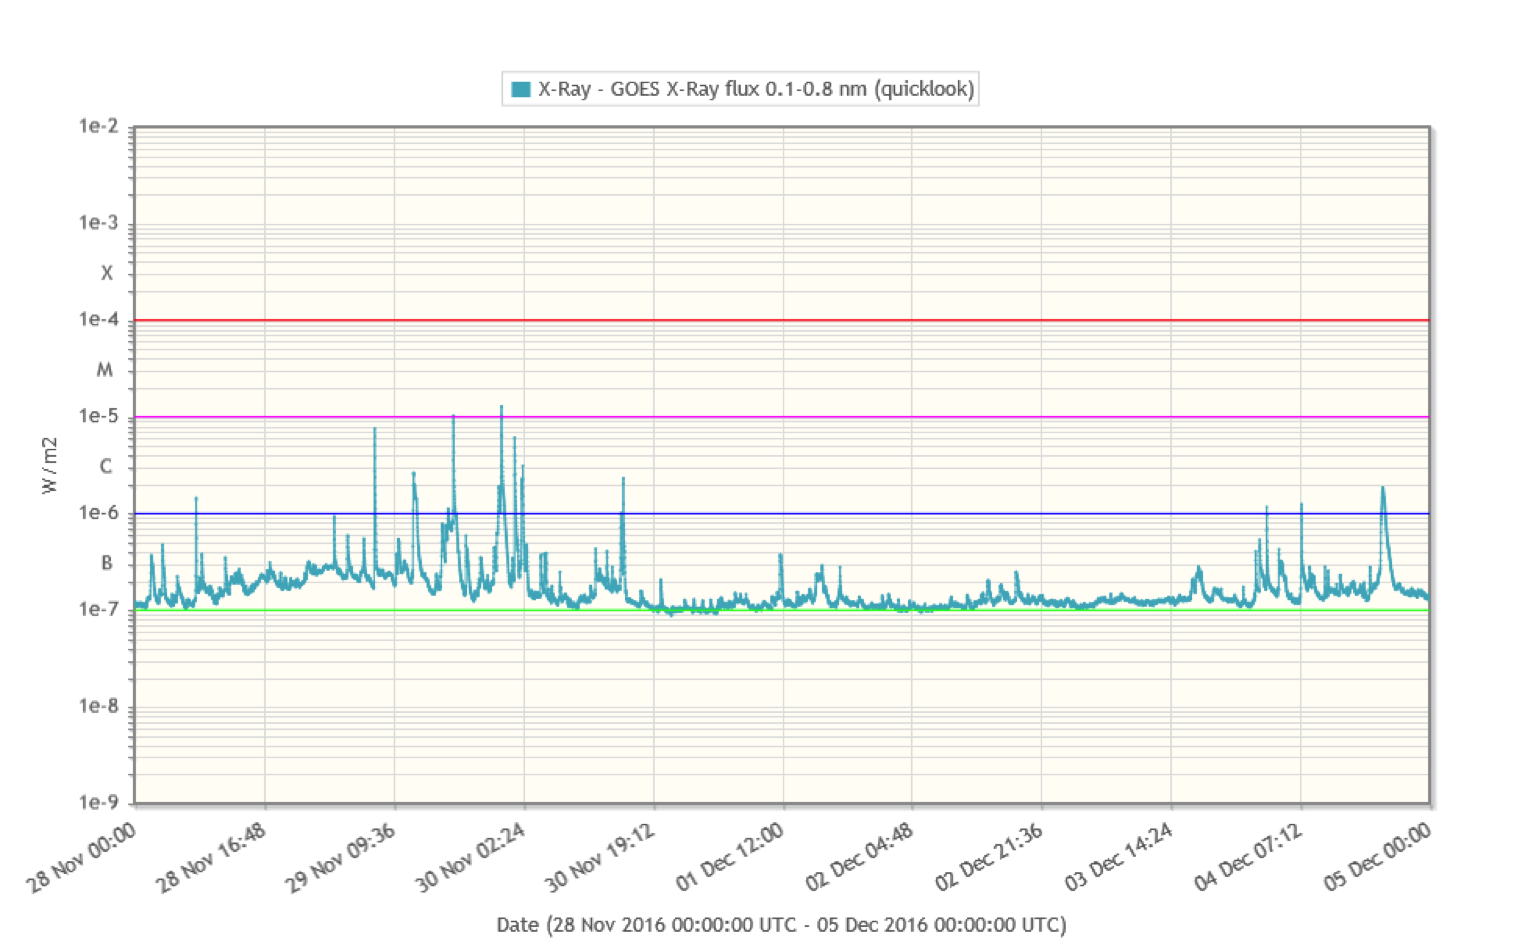This screenshot has height=938, width=1516.
Task: Click the 1e-3 y-axis label
Action: click(98, 223)
